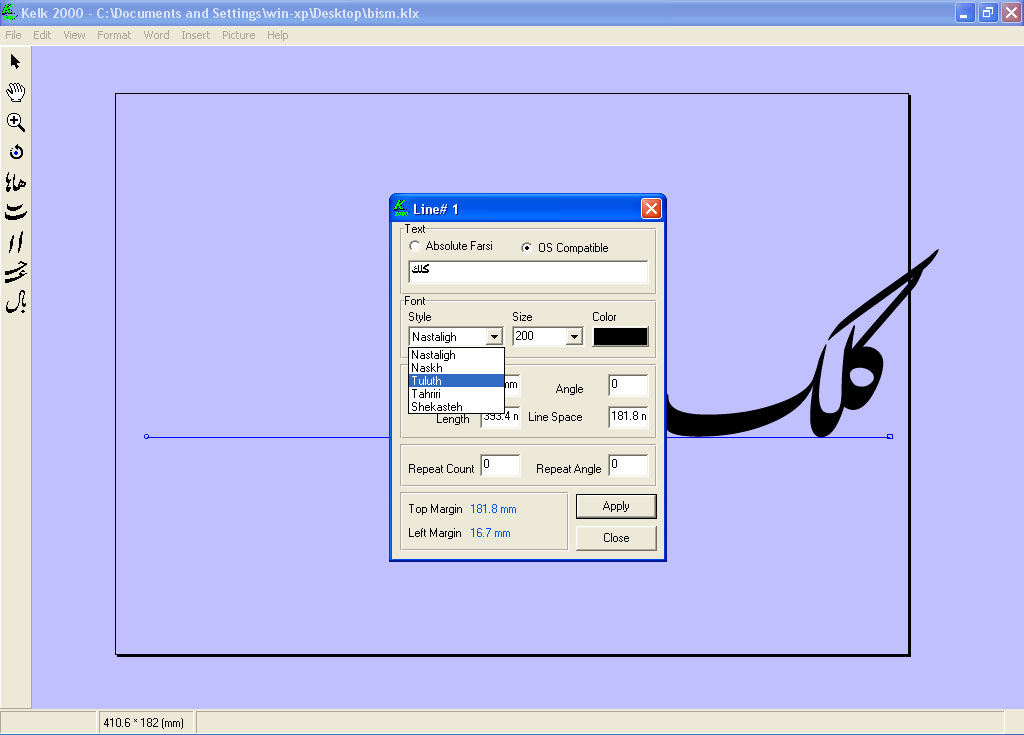This screenshot has height=735, width=1024.
Task: Click the double slanted strokes tool icon
Action: pos(16,242)
